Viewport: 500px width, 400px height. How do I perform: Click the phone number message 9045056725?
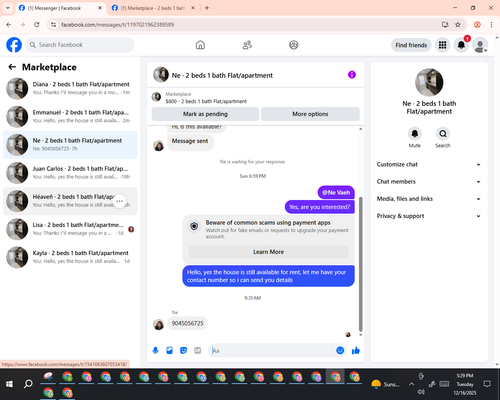(x=187, y=323)
